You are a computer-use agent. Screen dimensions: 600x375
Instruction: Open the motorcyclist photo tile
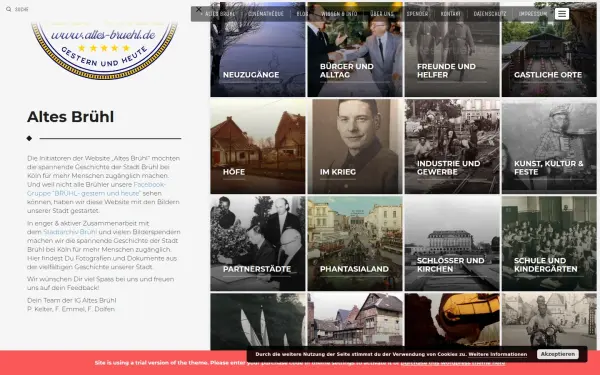coord(549,320)
